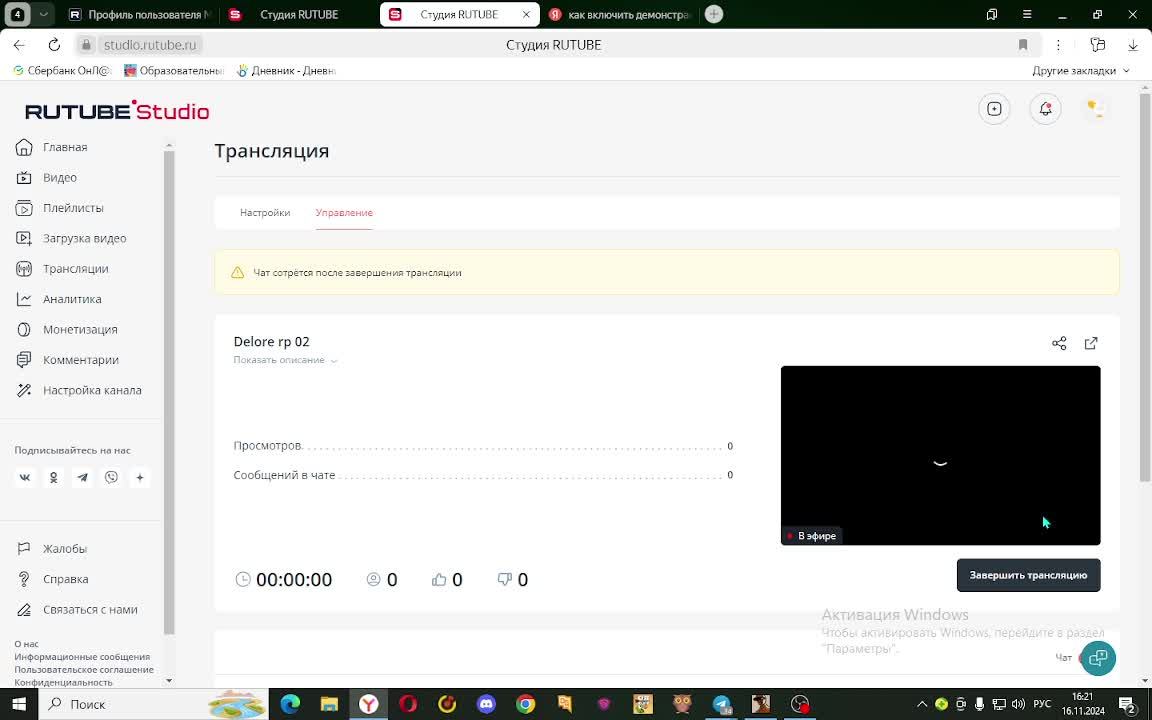Click the add video plus icon in header
The image size is (1152, 720).
pyautogui.click(x=994, y=109)
